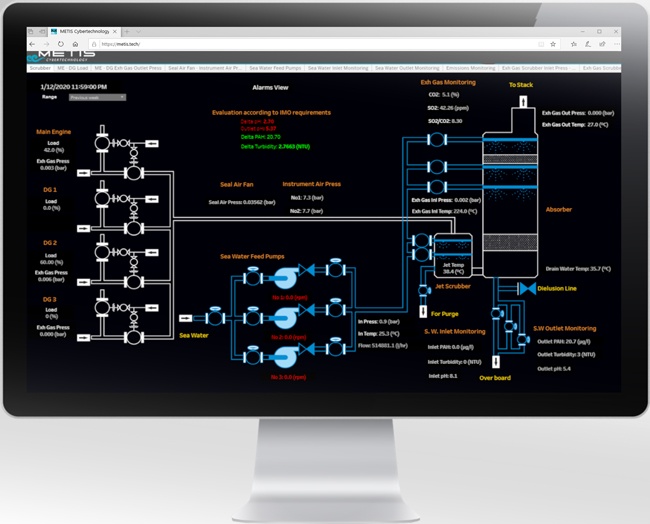The image size is (650, 524).
Task: Click the add notes pen icon
Action: click(x=588, y=44)
